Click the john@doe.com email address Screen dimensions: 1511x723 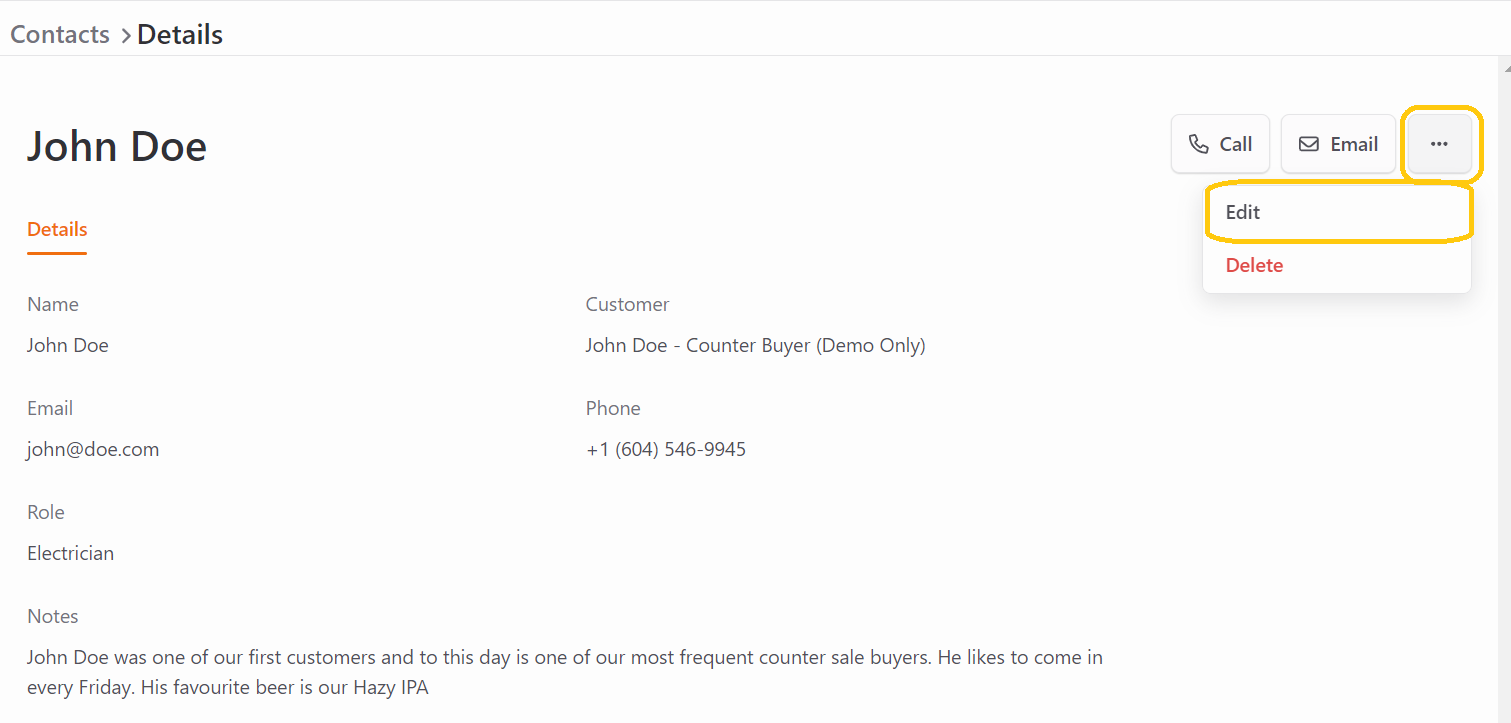[93, 449]
